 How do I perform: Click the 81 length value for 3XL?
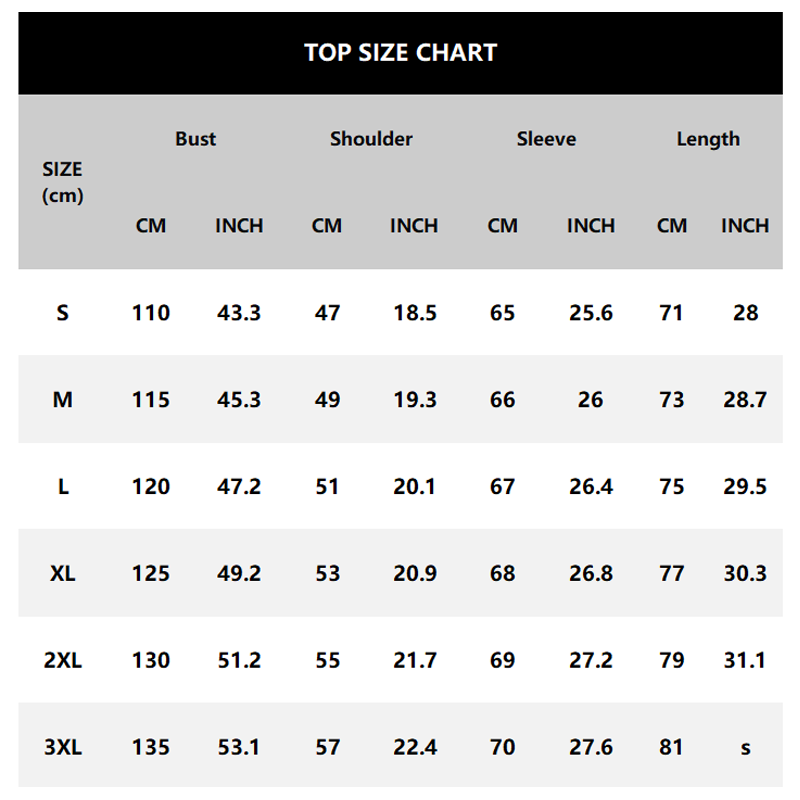672,747
